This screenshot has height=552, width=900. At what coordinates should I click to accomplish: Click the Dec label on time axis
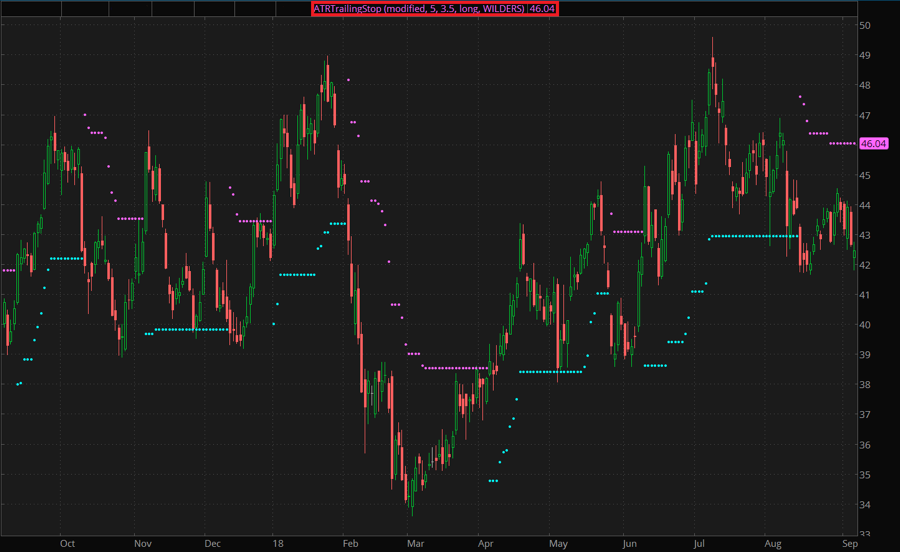click(212, 543)
